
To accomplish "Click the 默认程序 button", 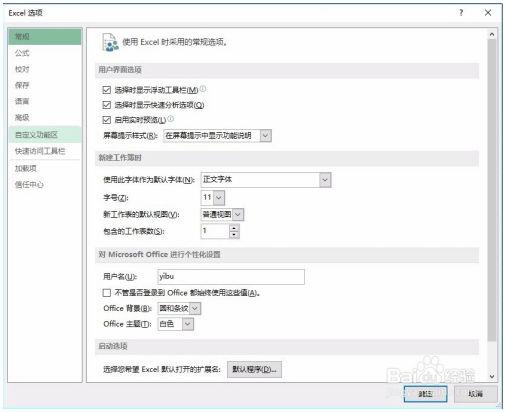I will (254, 369).
